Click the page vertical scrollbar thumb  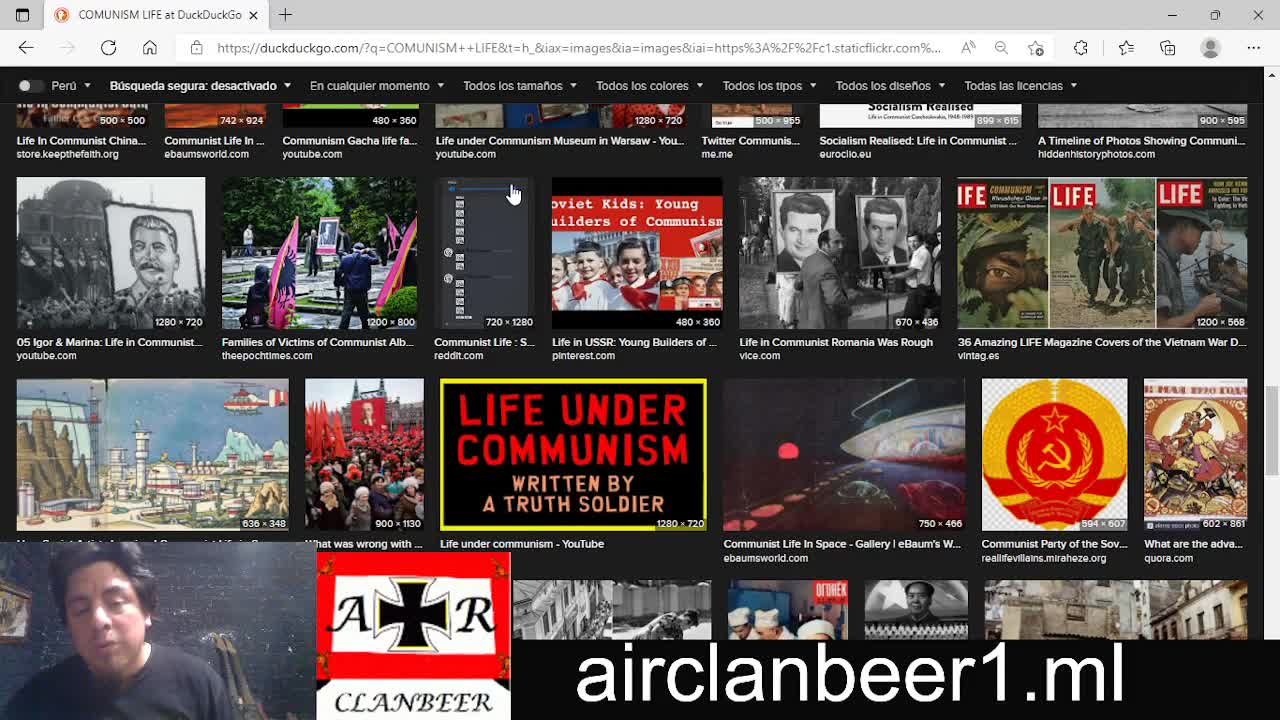[1272, 430]
